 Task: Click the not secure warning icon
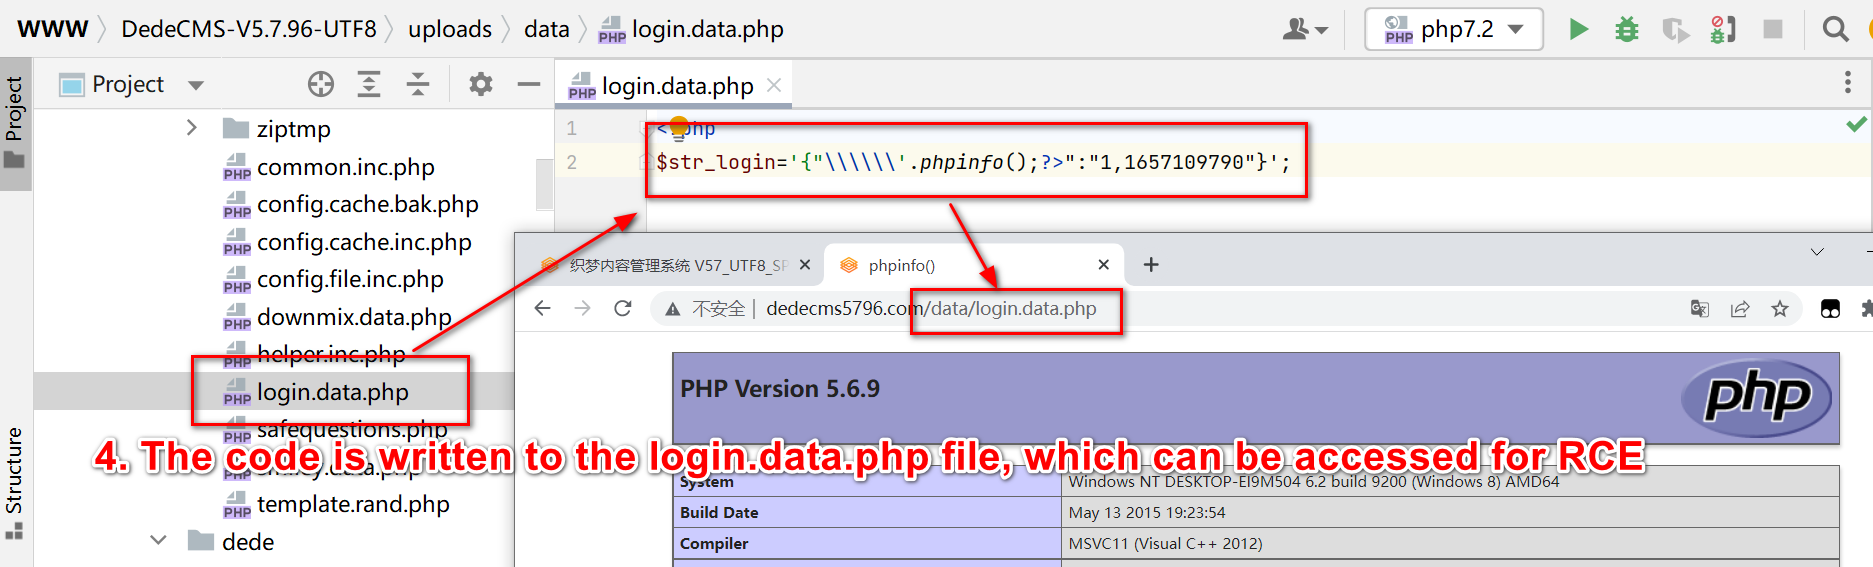[x=674, y=309]
